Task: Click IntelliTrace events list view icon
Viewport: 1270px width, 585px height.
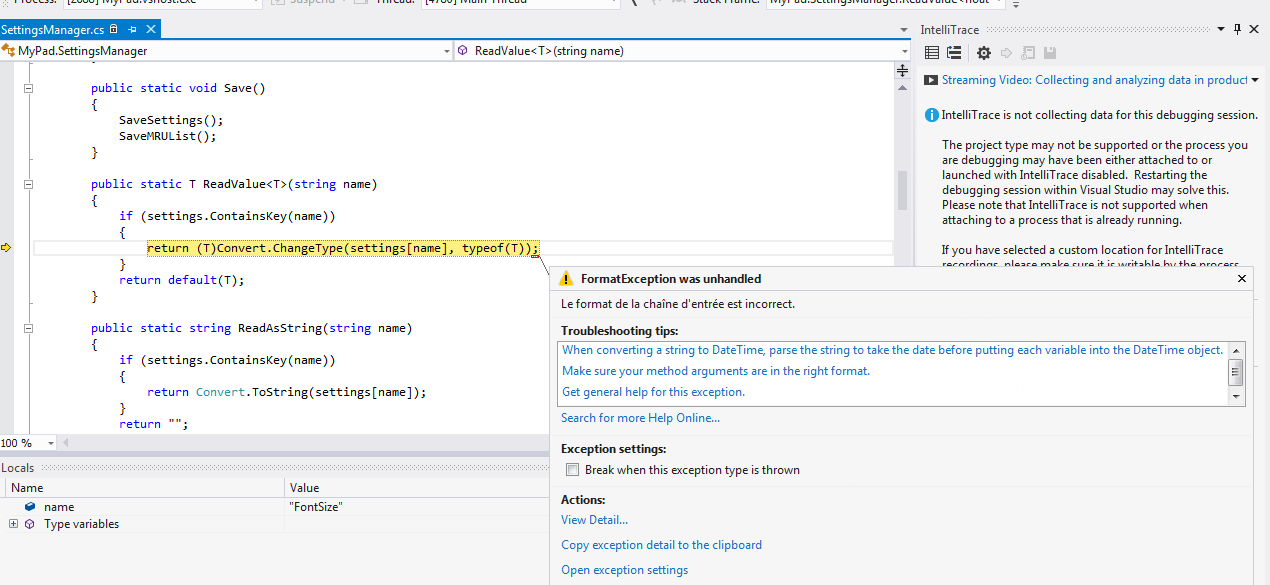Action: pos(932,53)
